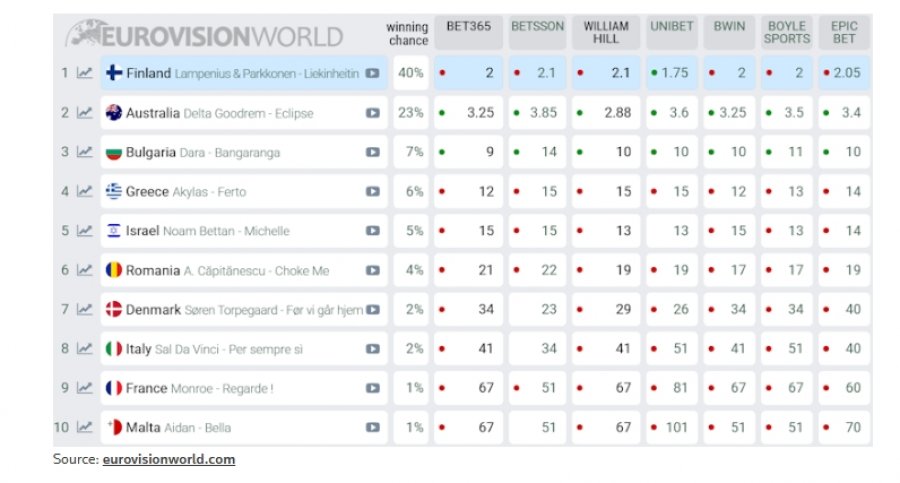
Task: Open the Greece Akylas Ferto entry
Action: [x=243, y=191]
